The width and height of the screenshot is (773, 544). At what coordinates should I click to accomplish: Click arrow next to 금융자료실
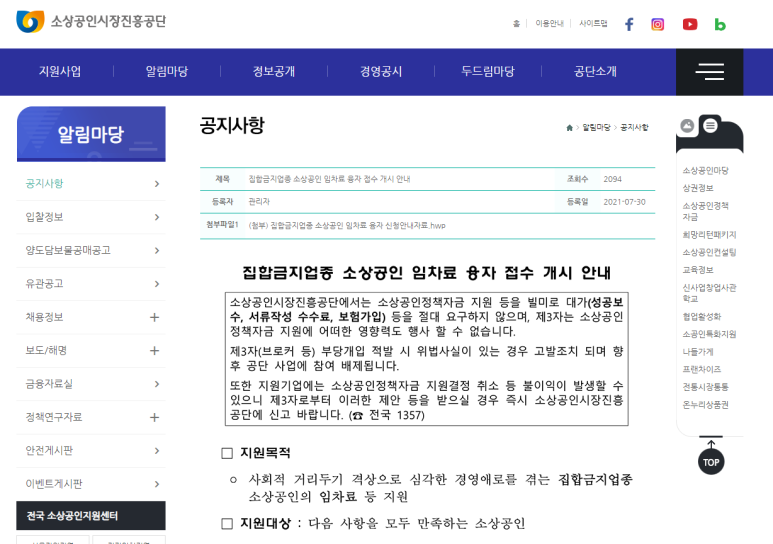point(157,384)
